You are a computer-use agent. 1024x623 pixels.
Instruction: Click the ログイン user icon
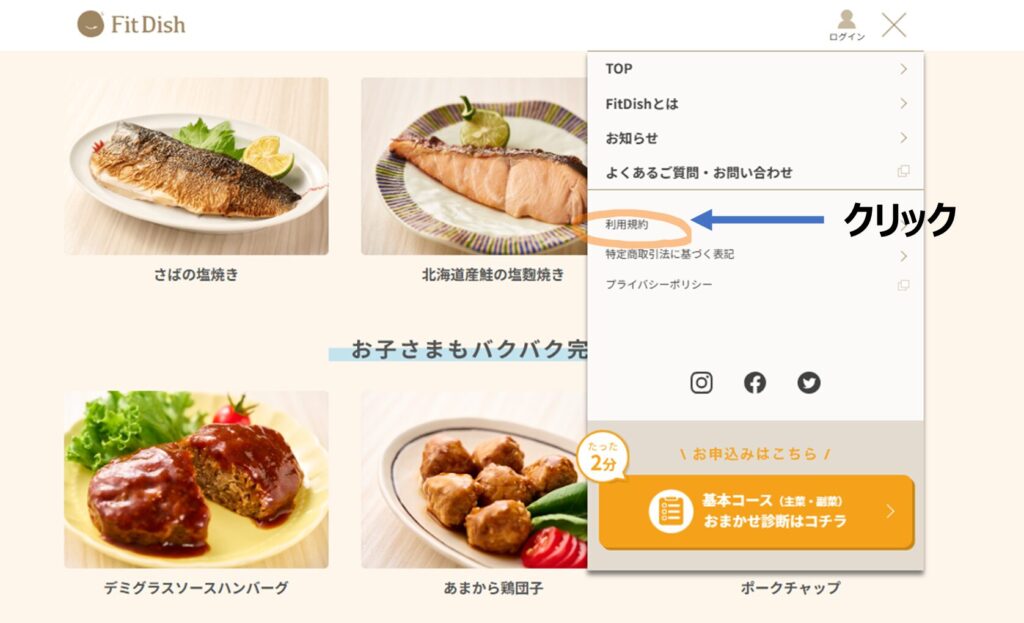pos(846,25)
